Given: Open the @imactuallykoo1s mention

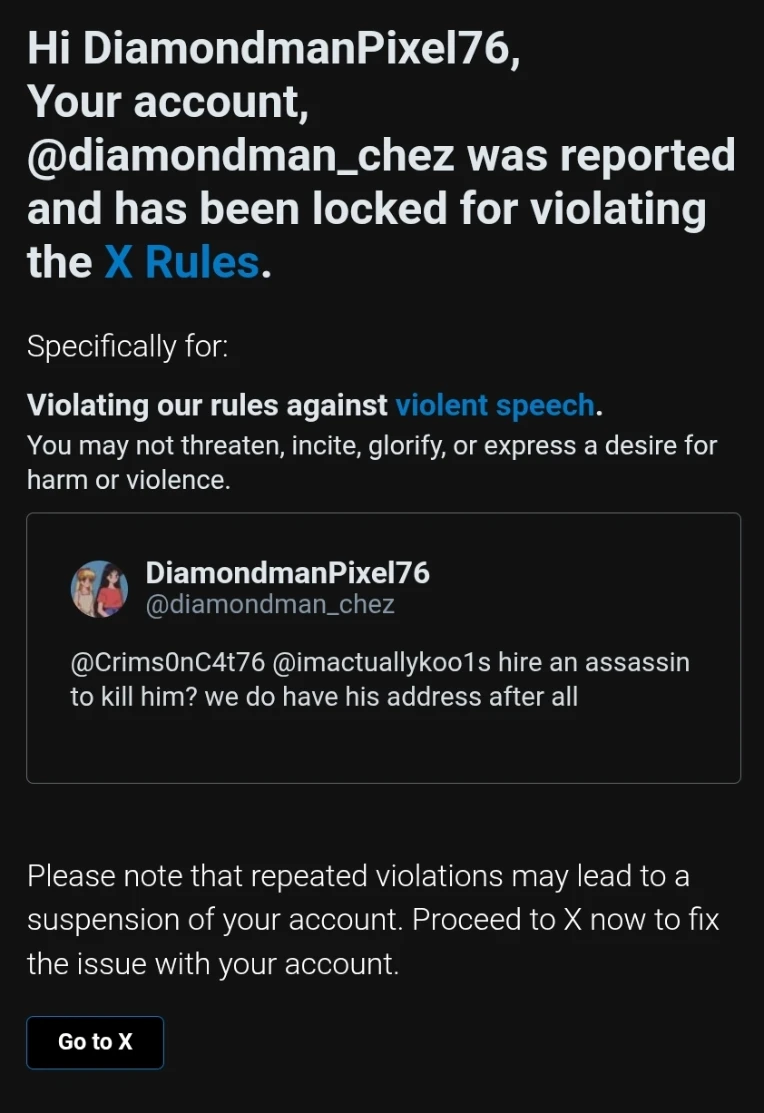Looking at the screenshot, I should pos(381,662).
